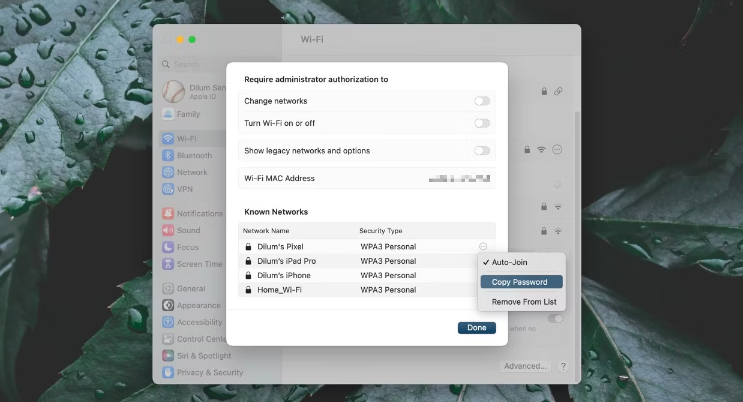The height and width of the screenshot is (402, 743).
Task: Open Privacy & Security settings in sidebar
Action: (x=201, y=373)
